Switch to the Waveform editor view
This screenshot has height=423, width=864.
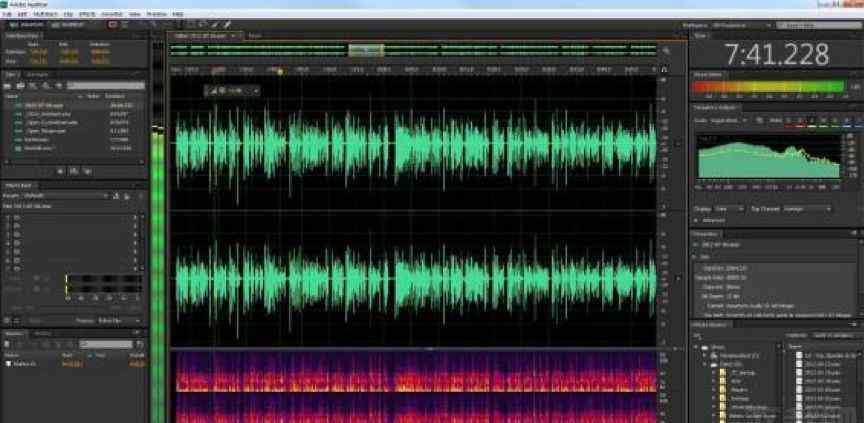click(22, 24)
